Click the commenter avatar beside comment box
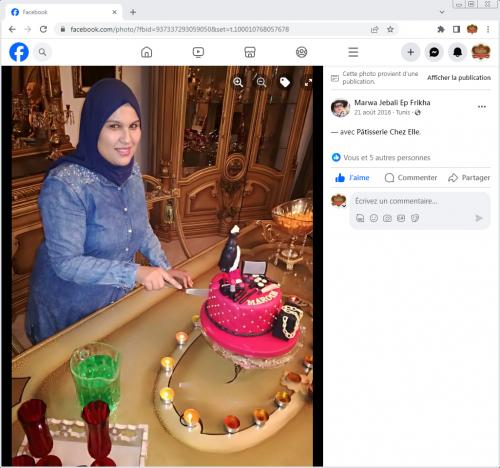 pyautogui.click(x=339, y=201)
